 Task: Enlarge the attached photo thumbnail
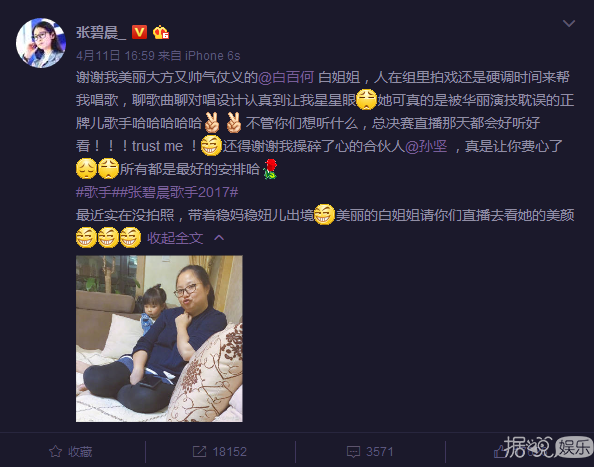click(159, 339)
